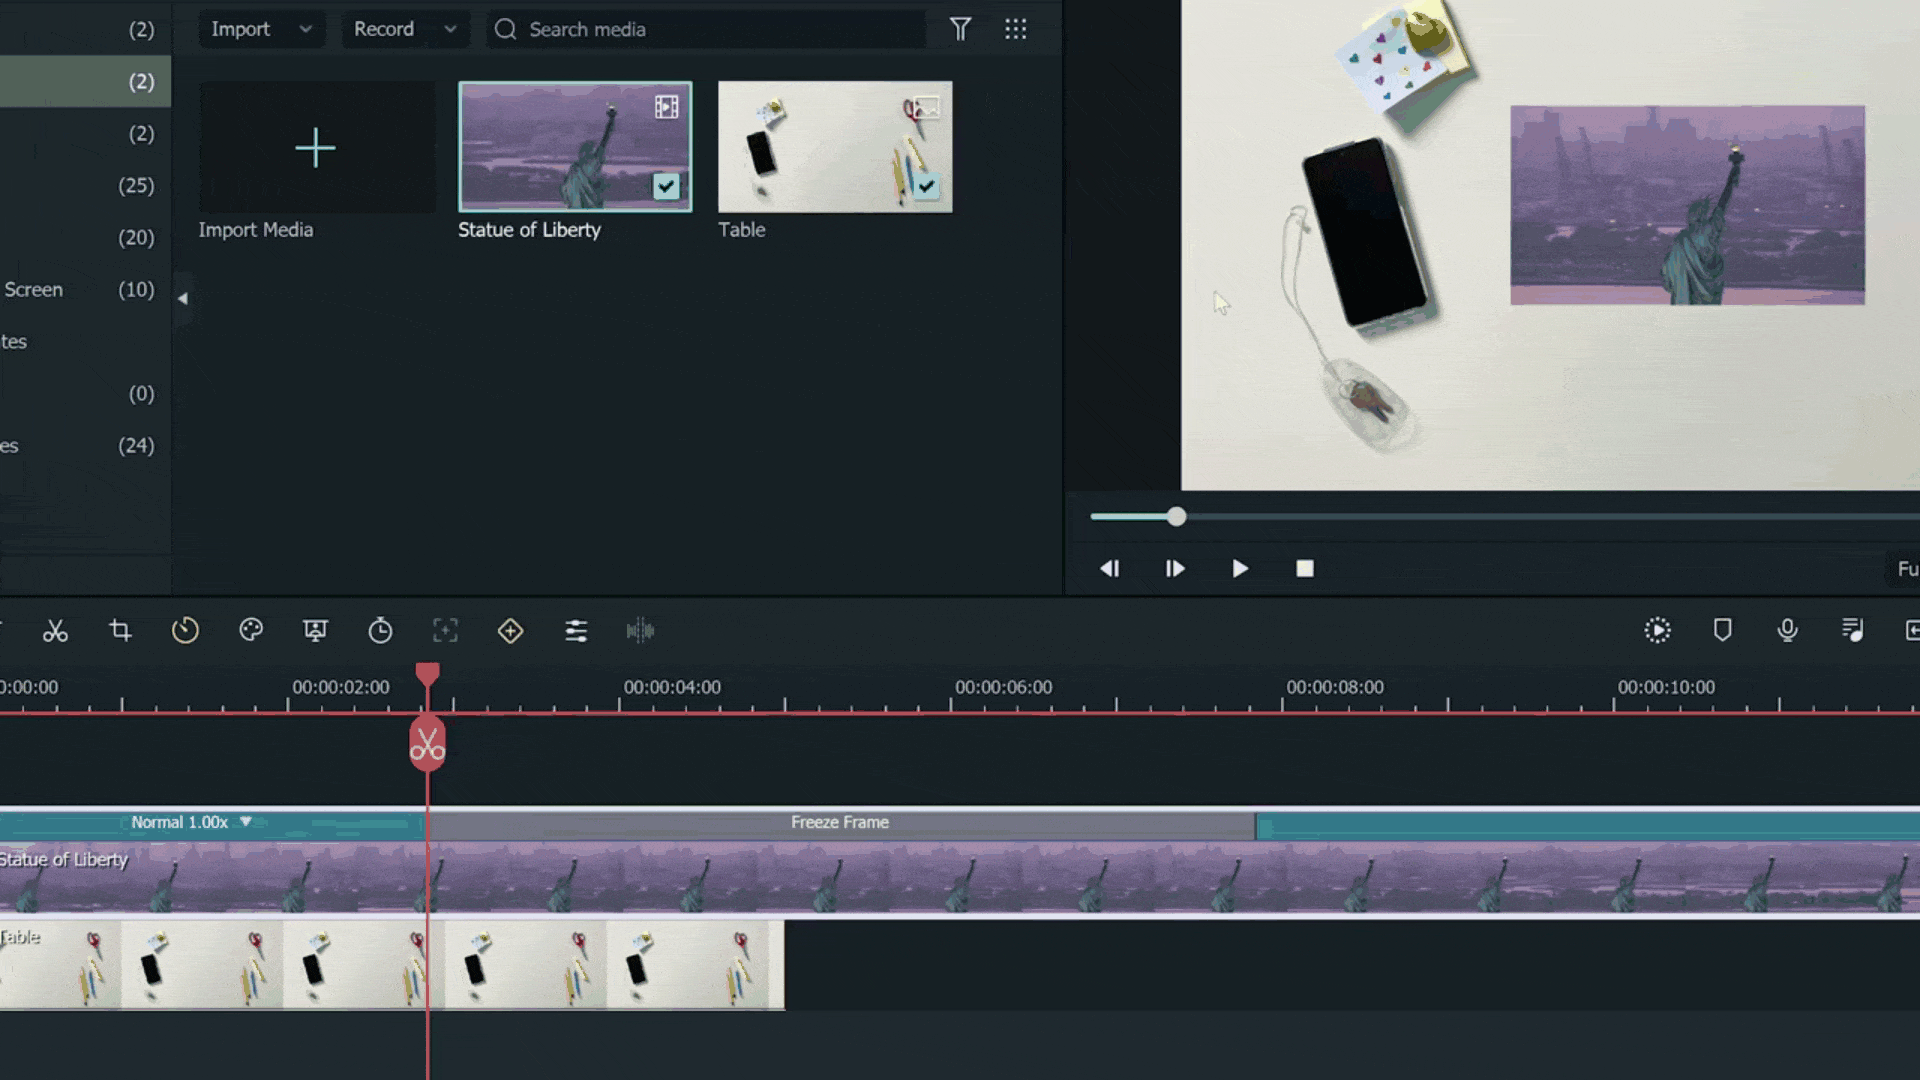Enable the filter icon in media panel
The image size is (1920, 1080).
(960, 29)
